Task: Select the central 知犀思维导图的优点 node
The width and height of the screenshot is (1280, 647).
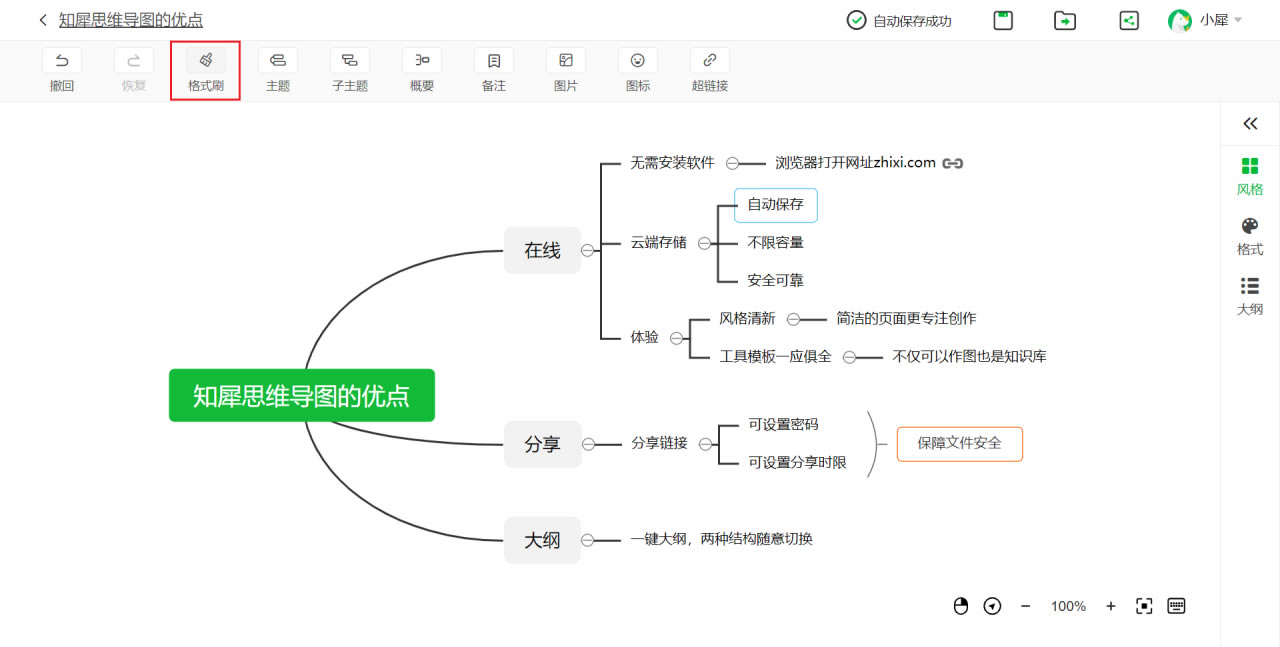Action: tap(302, 395)
